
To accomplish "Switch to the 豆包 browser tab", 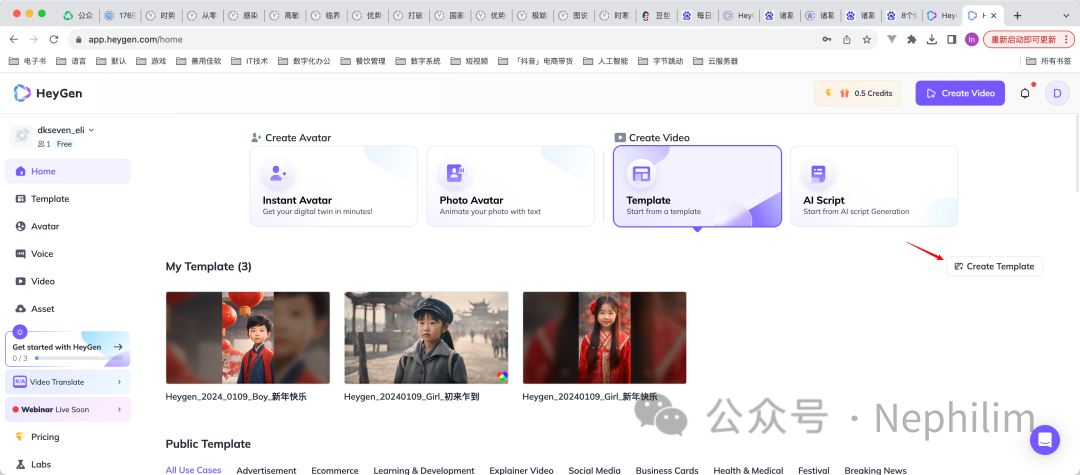I will 656,15.
